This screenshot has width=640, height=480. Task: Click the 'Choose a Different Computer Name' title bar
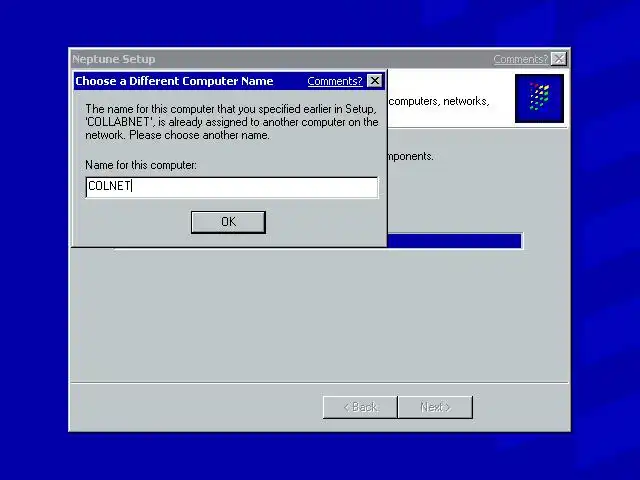230,81
